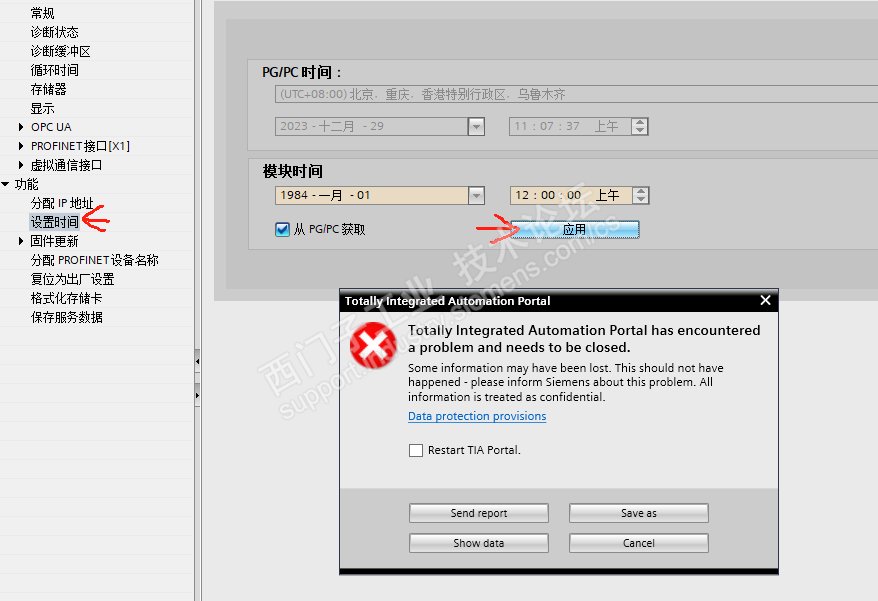The height and width of the screenshot is (601, 878).
Task: Open Data protection provisions link
Action: coord(477,416)
